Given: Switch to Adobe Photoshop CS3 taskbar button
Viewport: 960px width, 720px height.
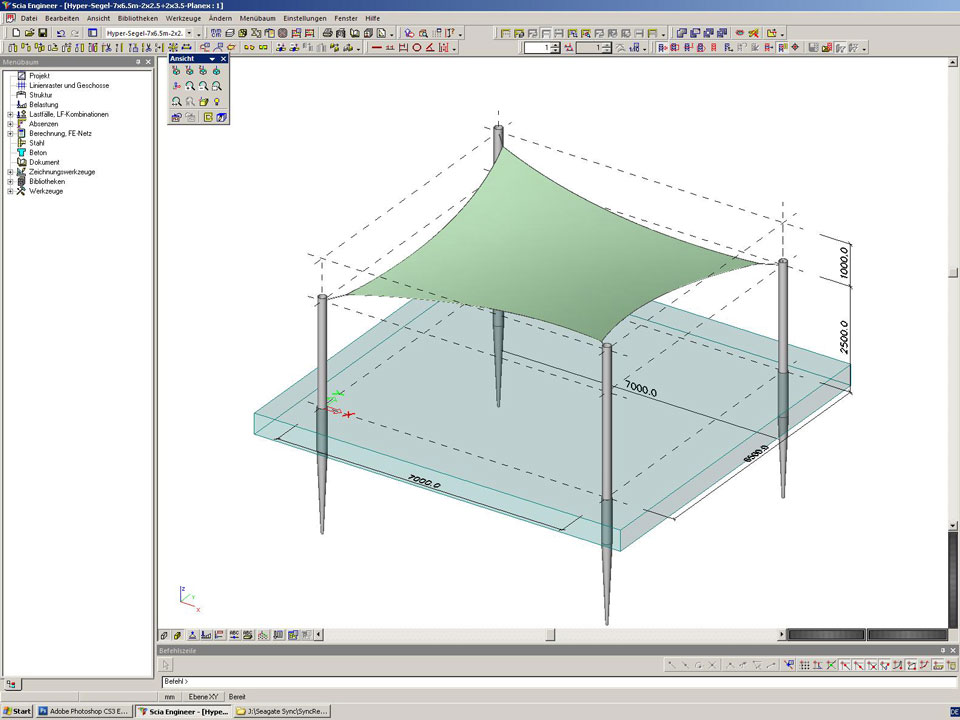Looking at the screenshot, I should [x=84, y=711].
